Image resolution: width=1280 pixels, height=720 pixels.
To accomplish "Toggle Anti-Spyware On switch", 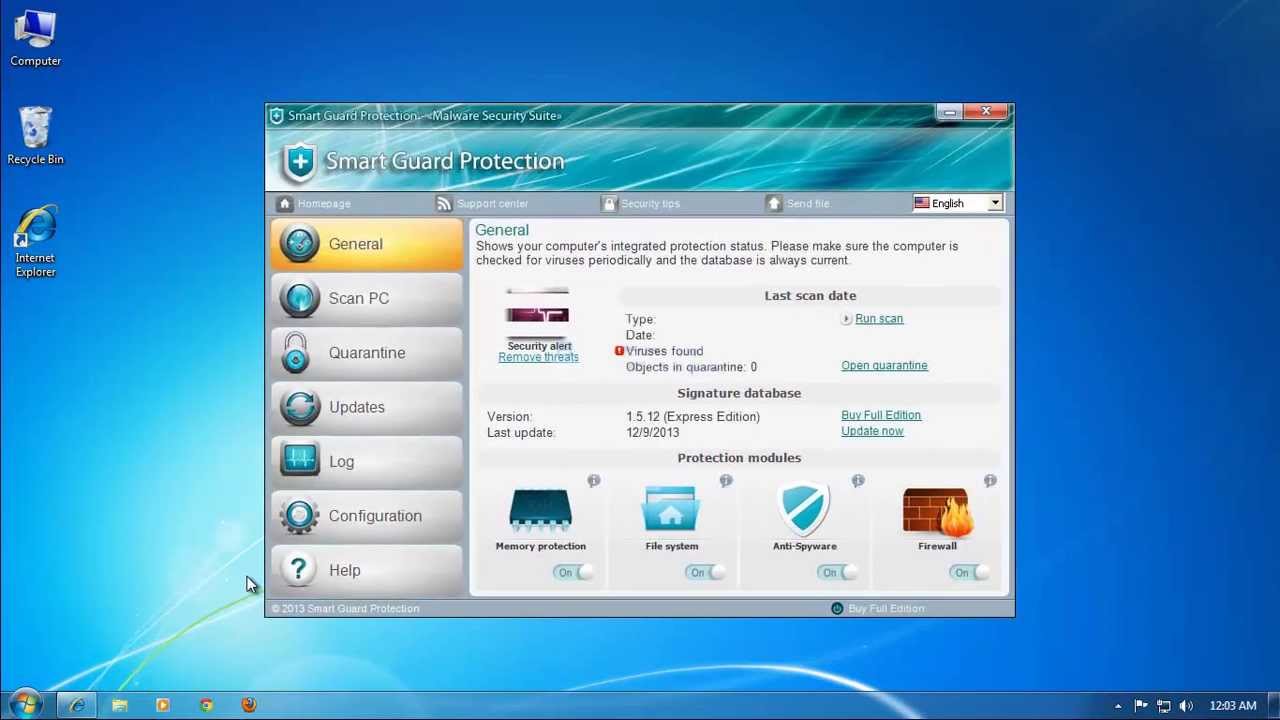I will pos(837,573).
